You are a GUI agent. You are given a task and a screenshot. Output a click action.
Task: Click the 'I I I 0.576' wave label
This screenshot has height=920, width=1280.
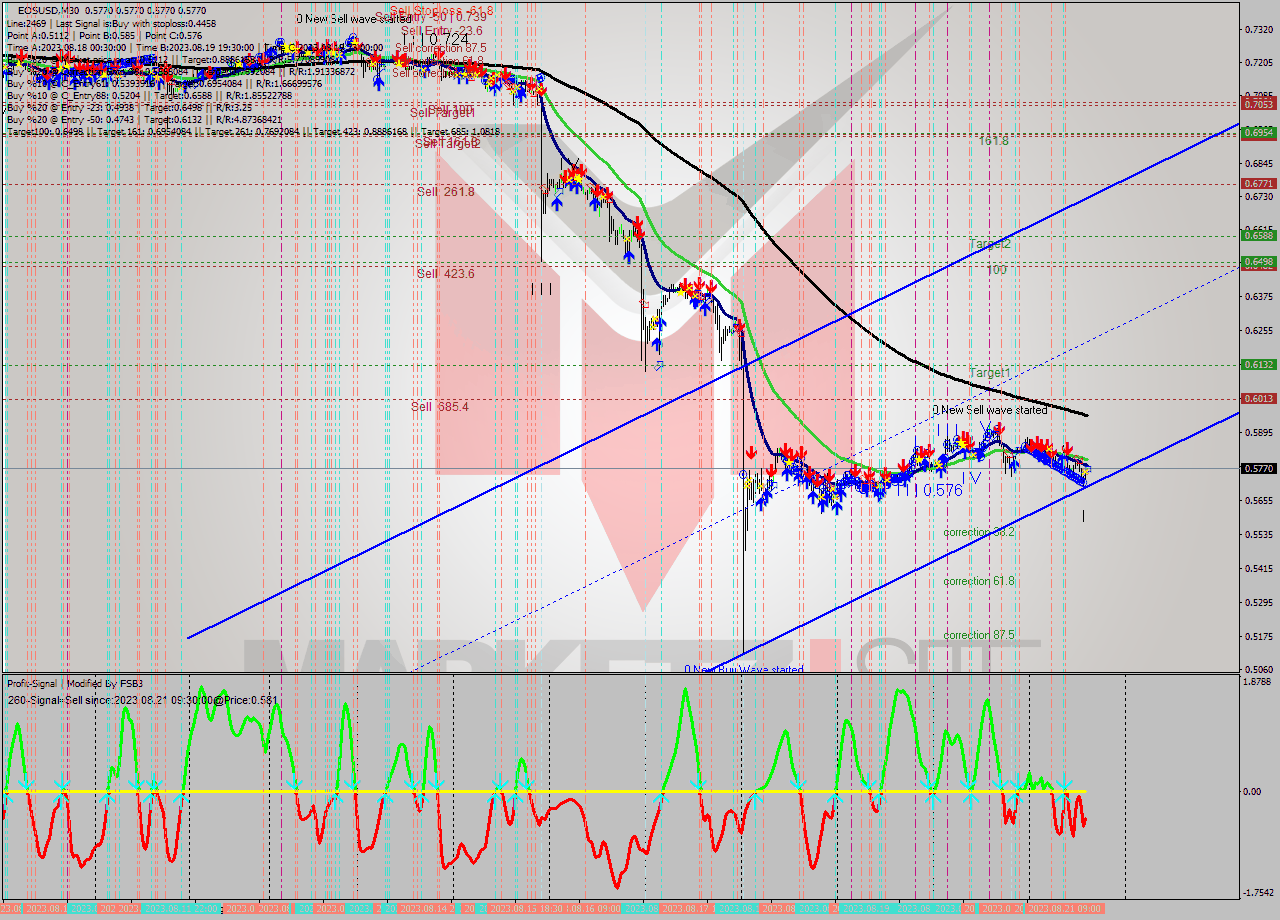(928, 490)
